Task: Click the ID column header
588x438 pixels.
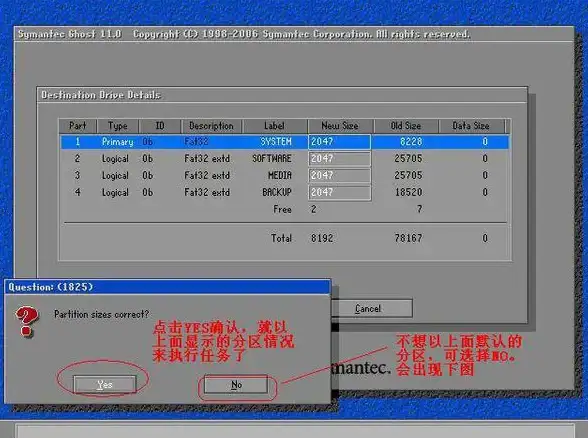Action: (160, 126)
